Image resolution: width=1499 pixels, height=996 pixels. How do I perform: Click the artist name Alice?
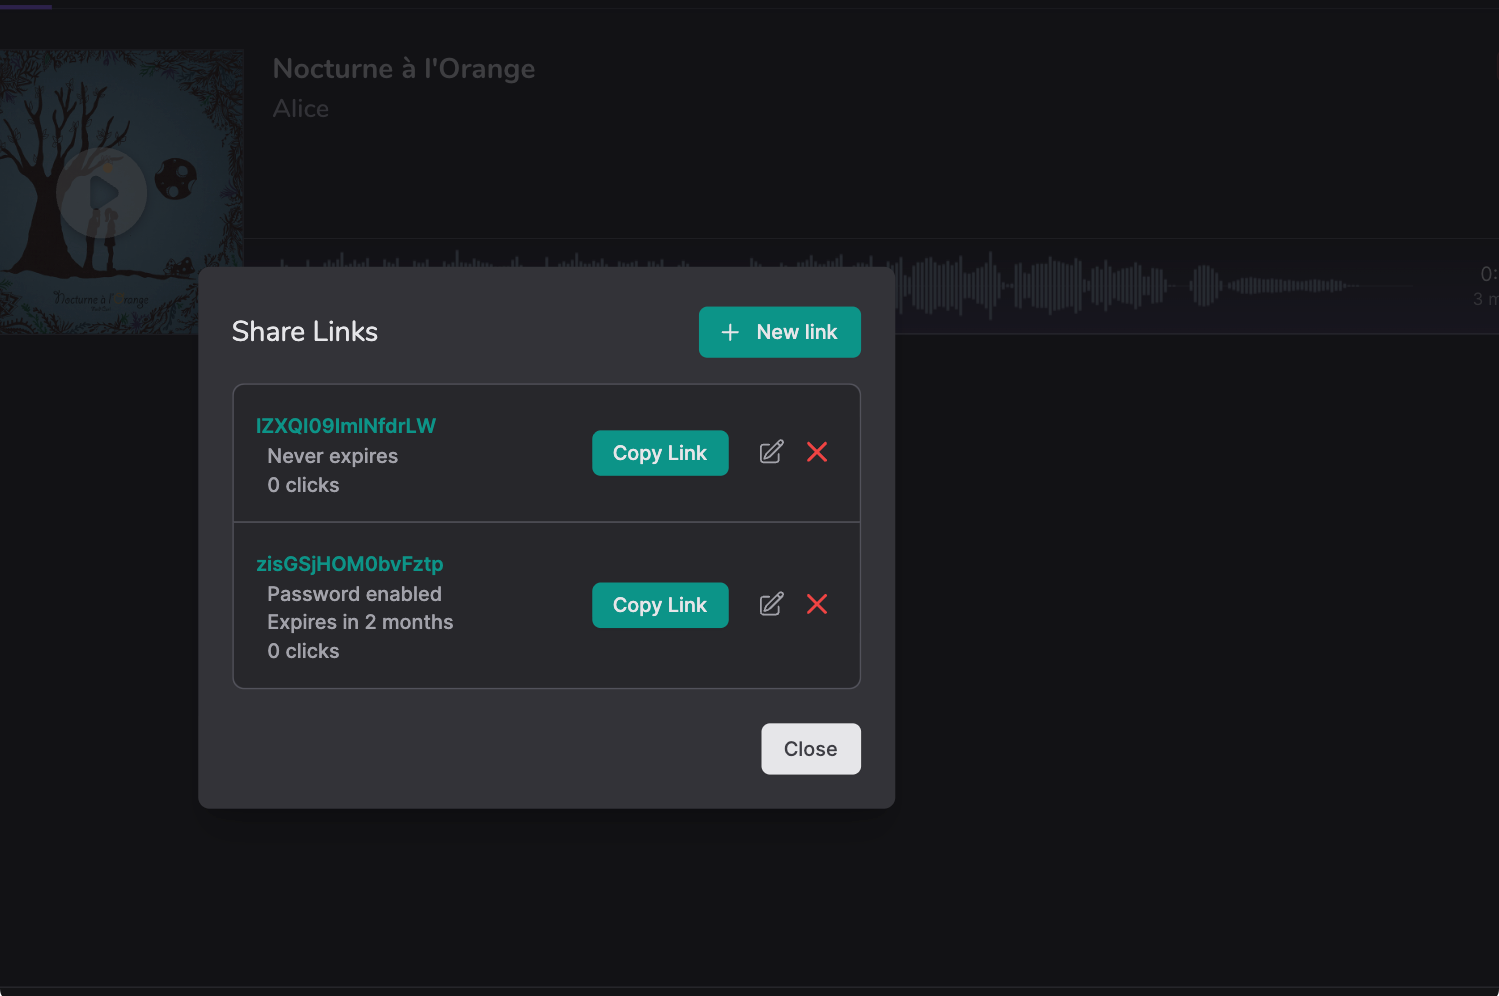coord(300,108)
